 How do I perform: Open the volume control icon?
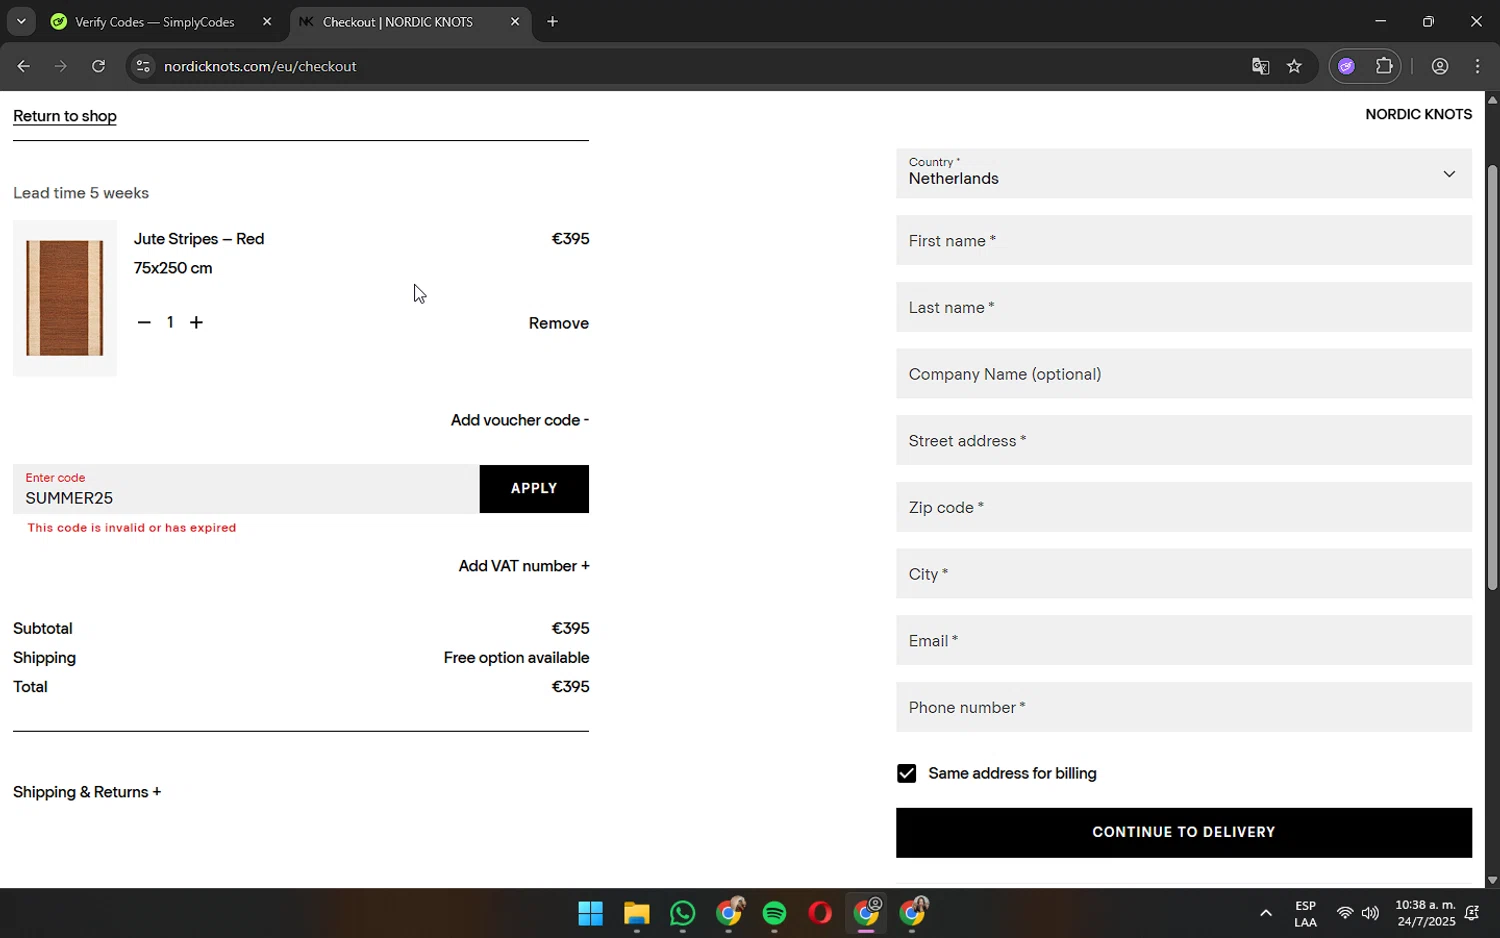(1370, 913)
